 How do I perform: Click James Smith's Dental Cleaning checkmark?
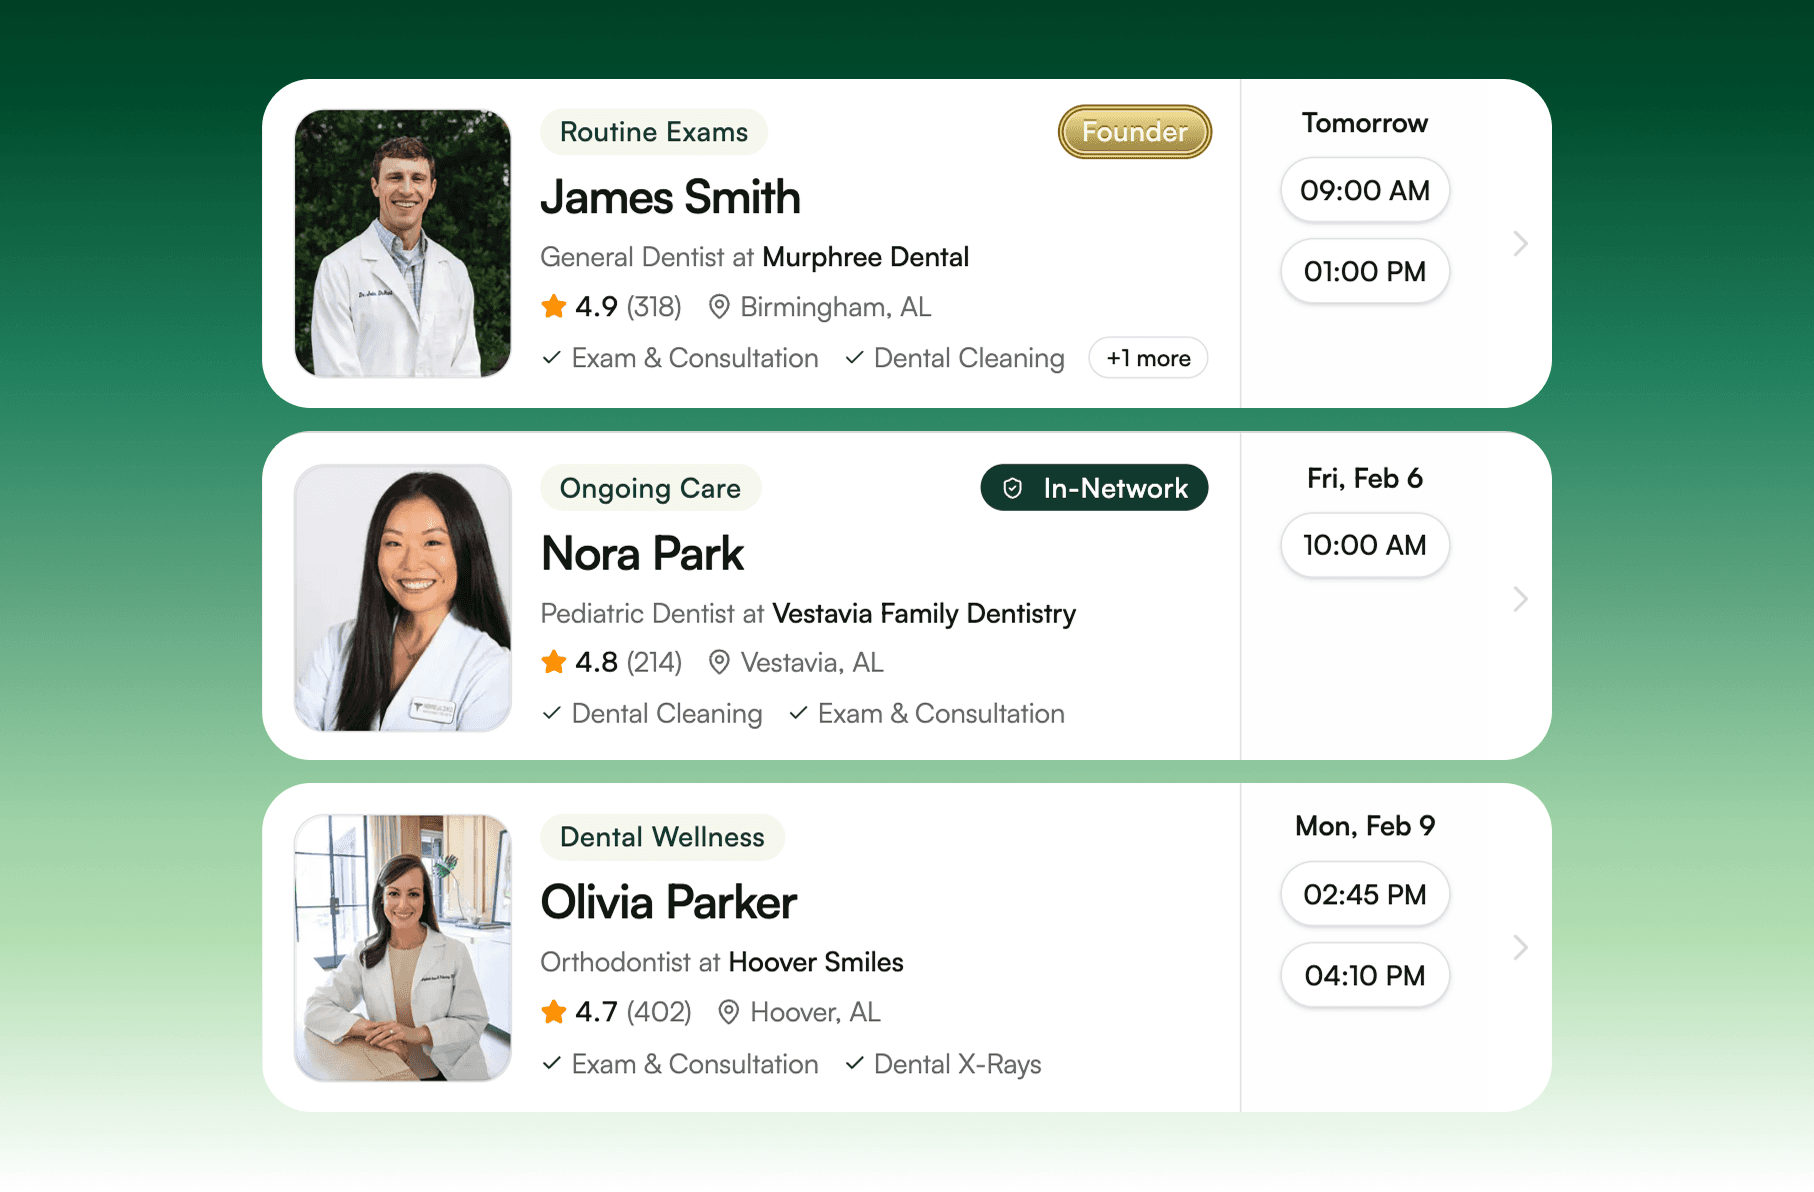(854, 358)
